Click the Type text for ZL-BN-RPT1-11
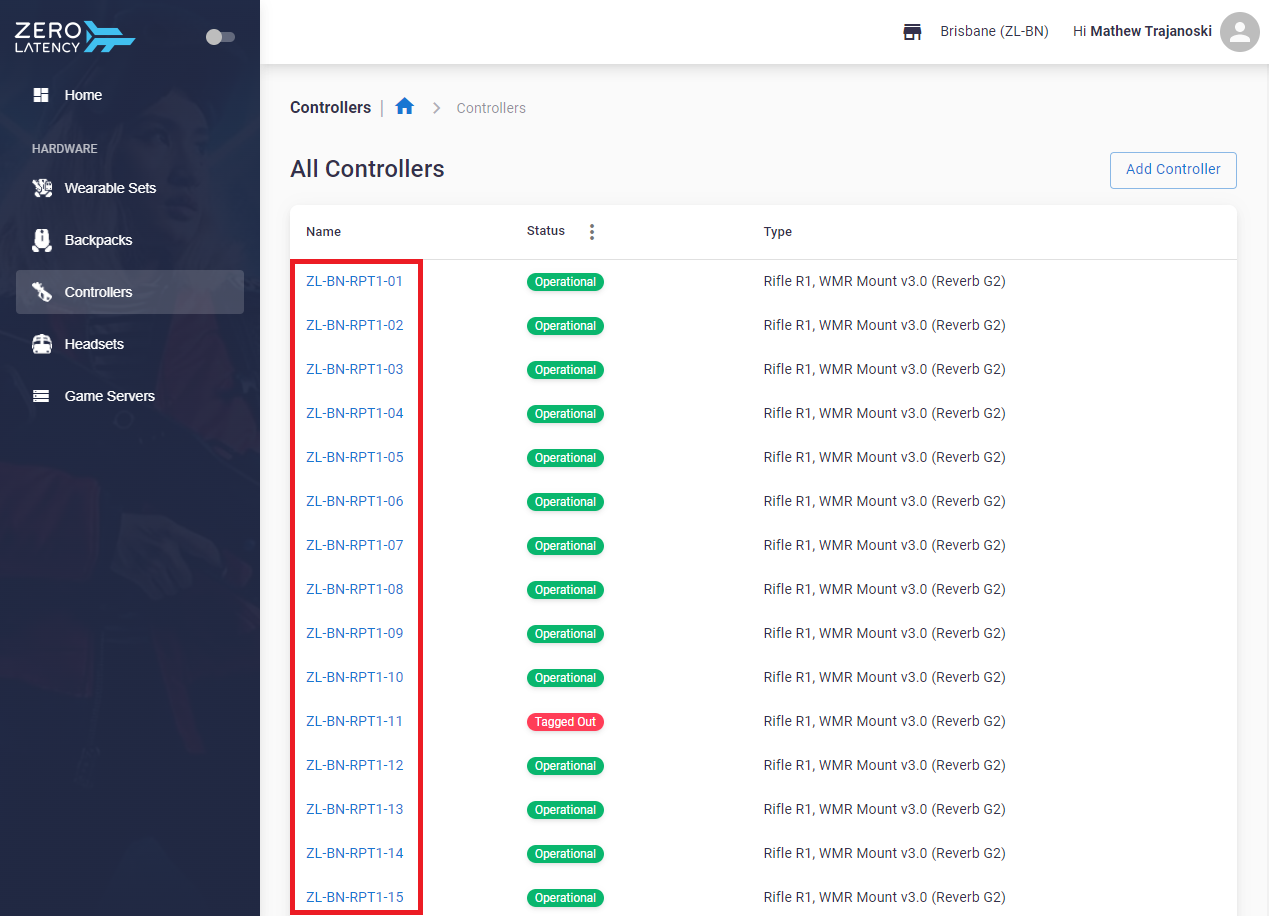1269x916 pixels. (884, 721)
